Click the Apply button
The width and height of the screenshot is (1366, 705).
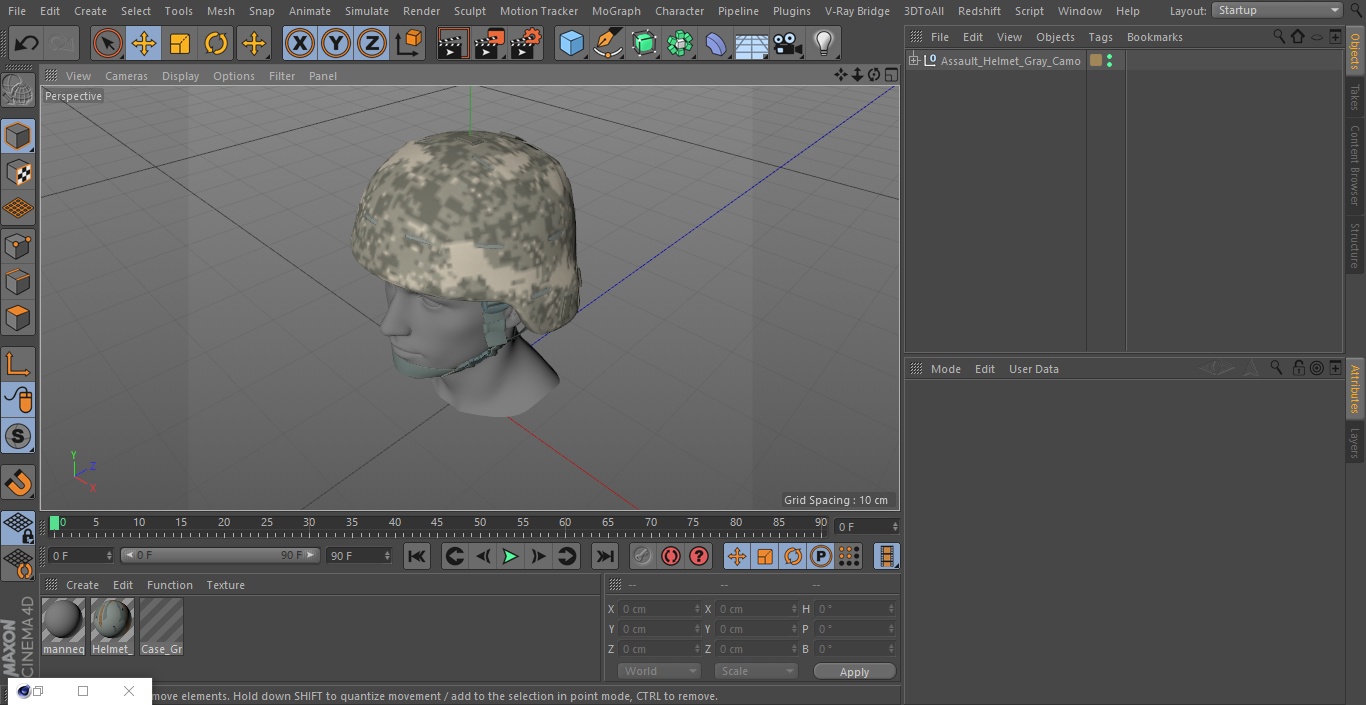click(x=854, y=672)
